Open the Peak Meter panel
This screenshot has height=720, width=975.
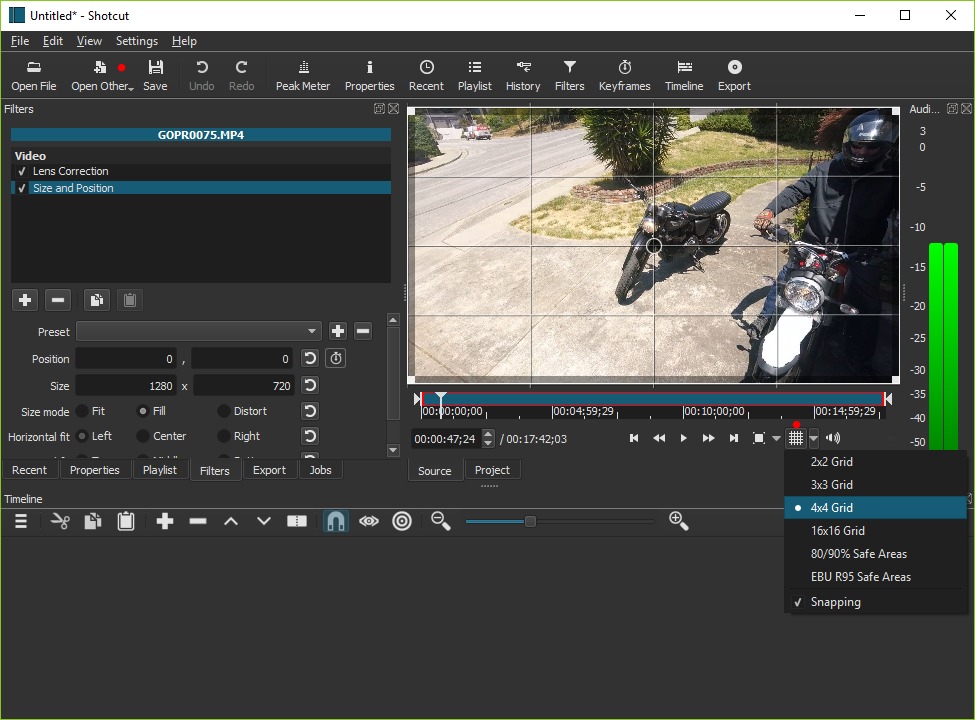[303, 75]
